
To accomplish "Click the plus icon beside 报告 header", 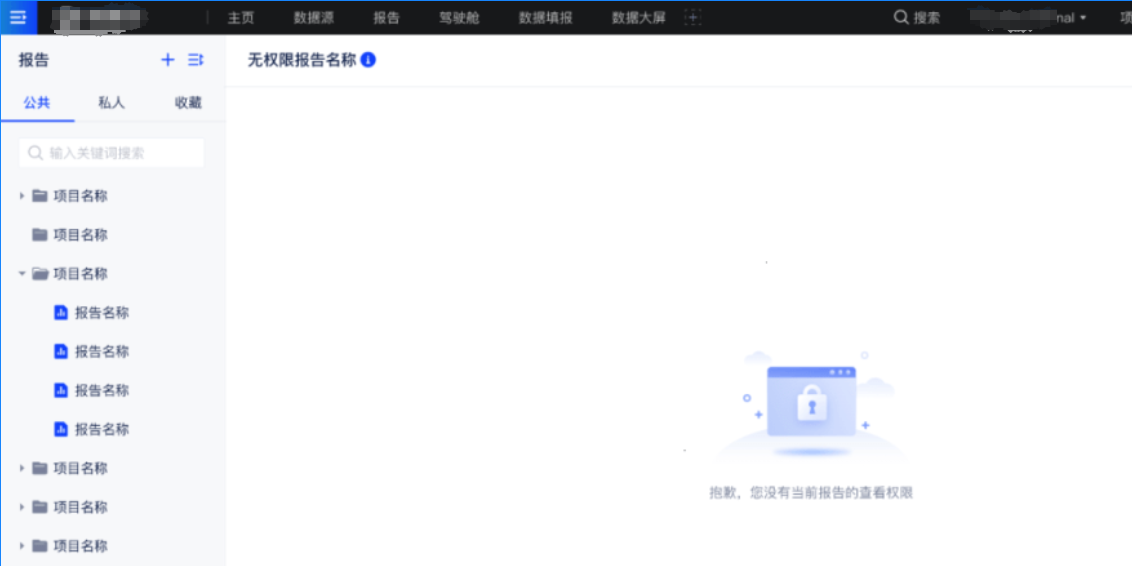I will click(168, 60).
